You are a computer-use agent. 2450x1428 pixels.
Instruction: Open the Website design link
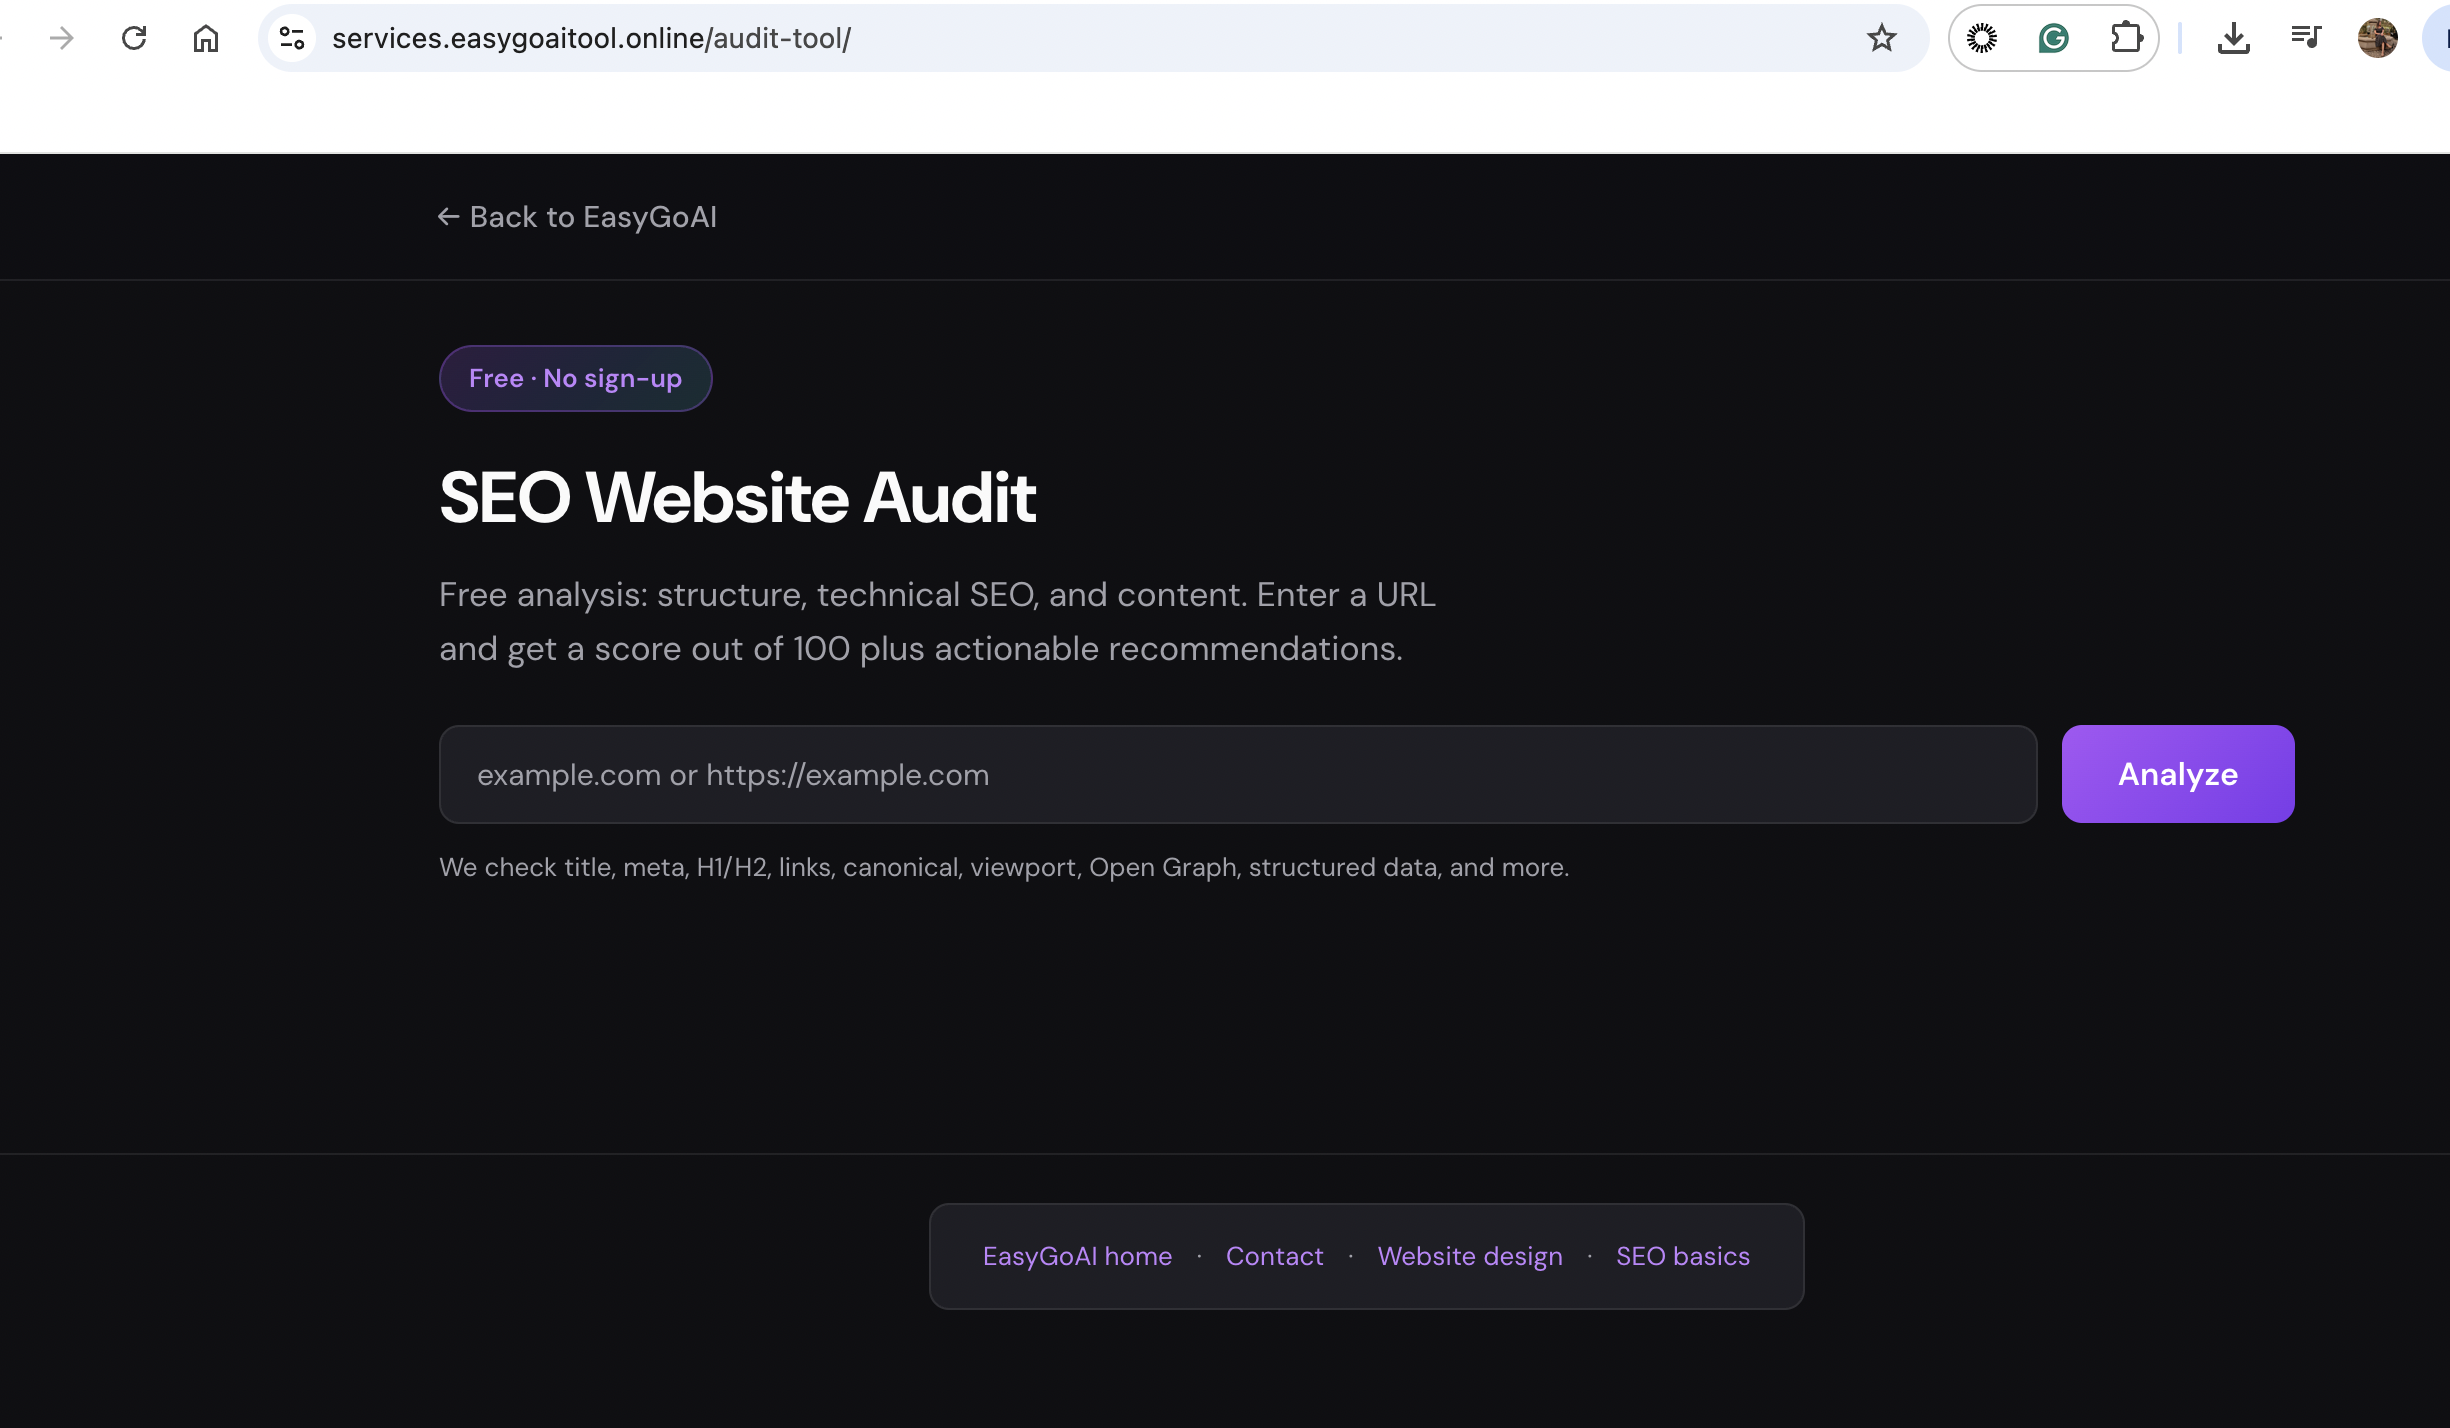point(1469,1256)
